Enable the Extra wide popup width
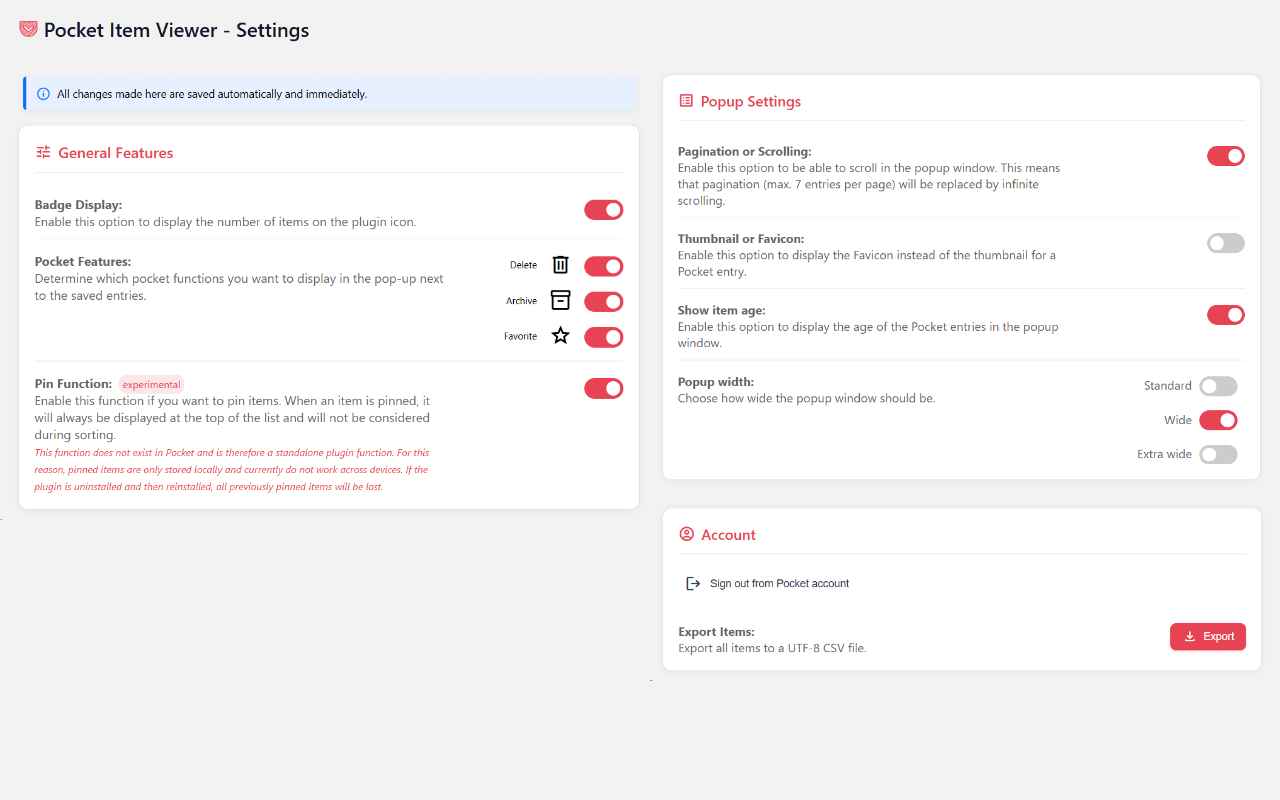The image size is (1280, 800). [1218, 454]
